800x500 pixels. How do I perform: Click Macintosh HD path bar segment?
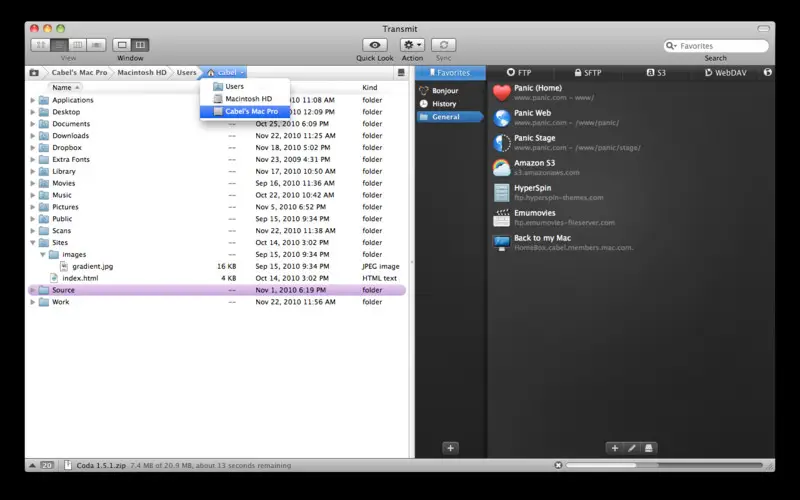click(x=142, y=72)
